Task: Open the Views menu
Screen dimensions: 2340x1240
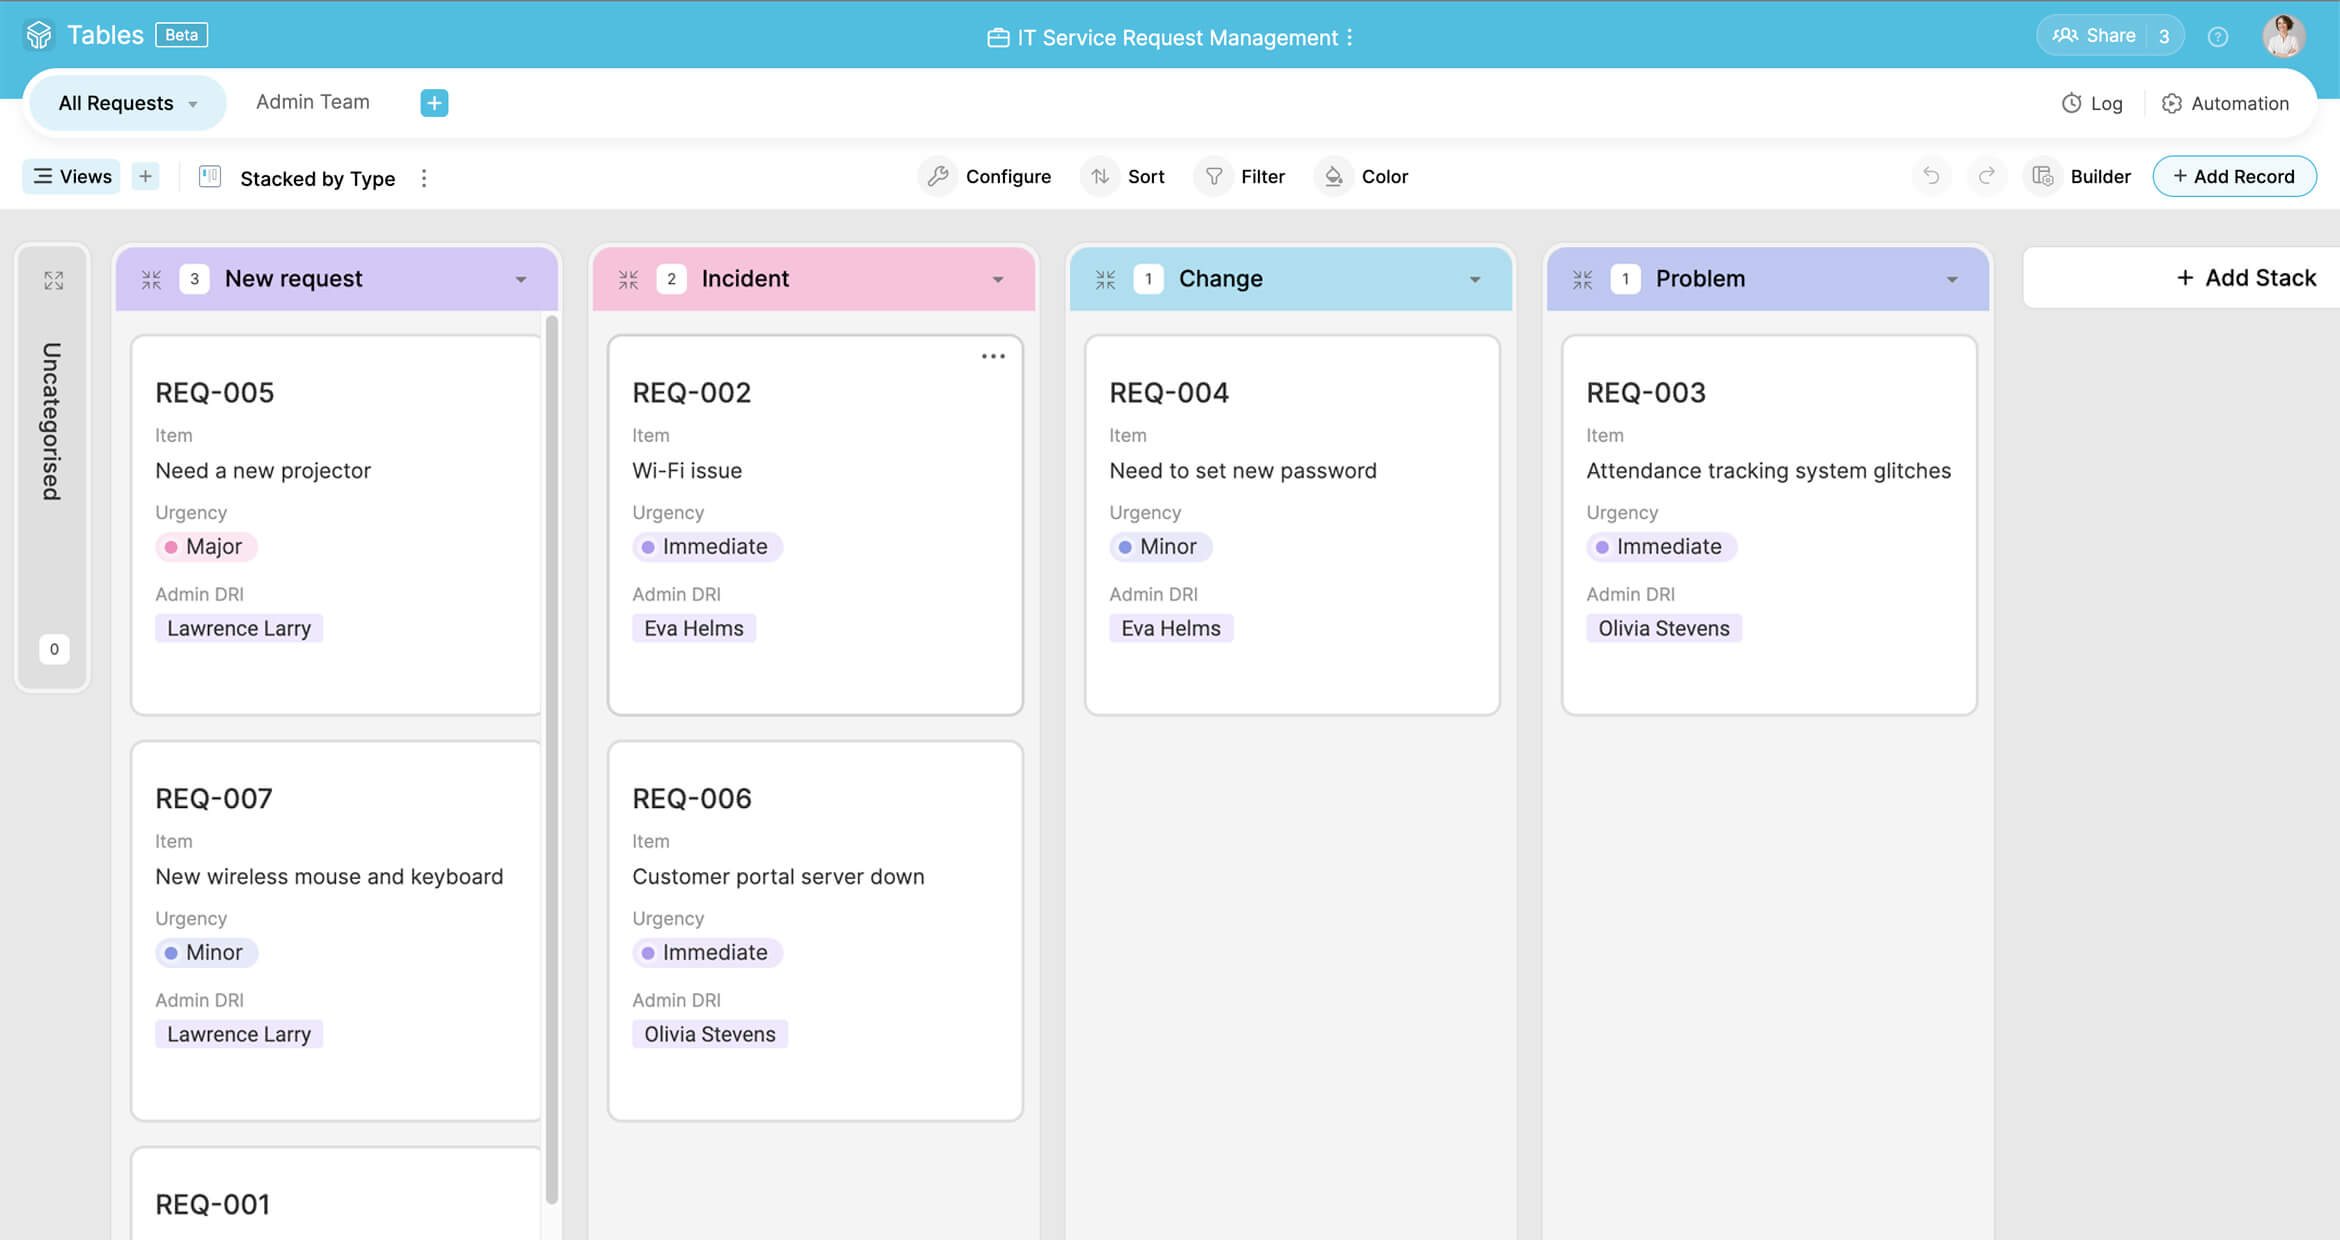Action: (72, 176)
